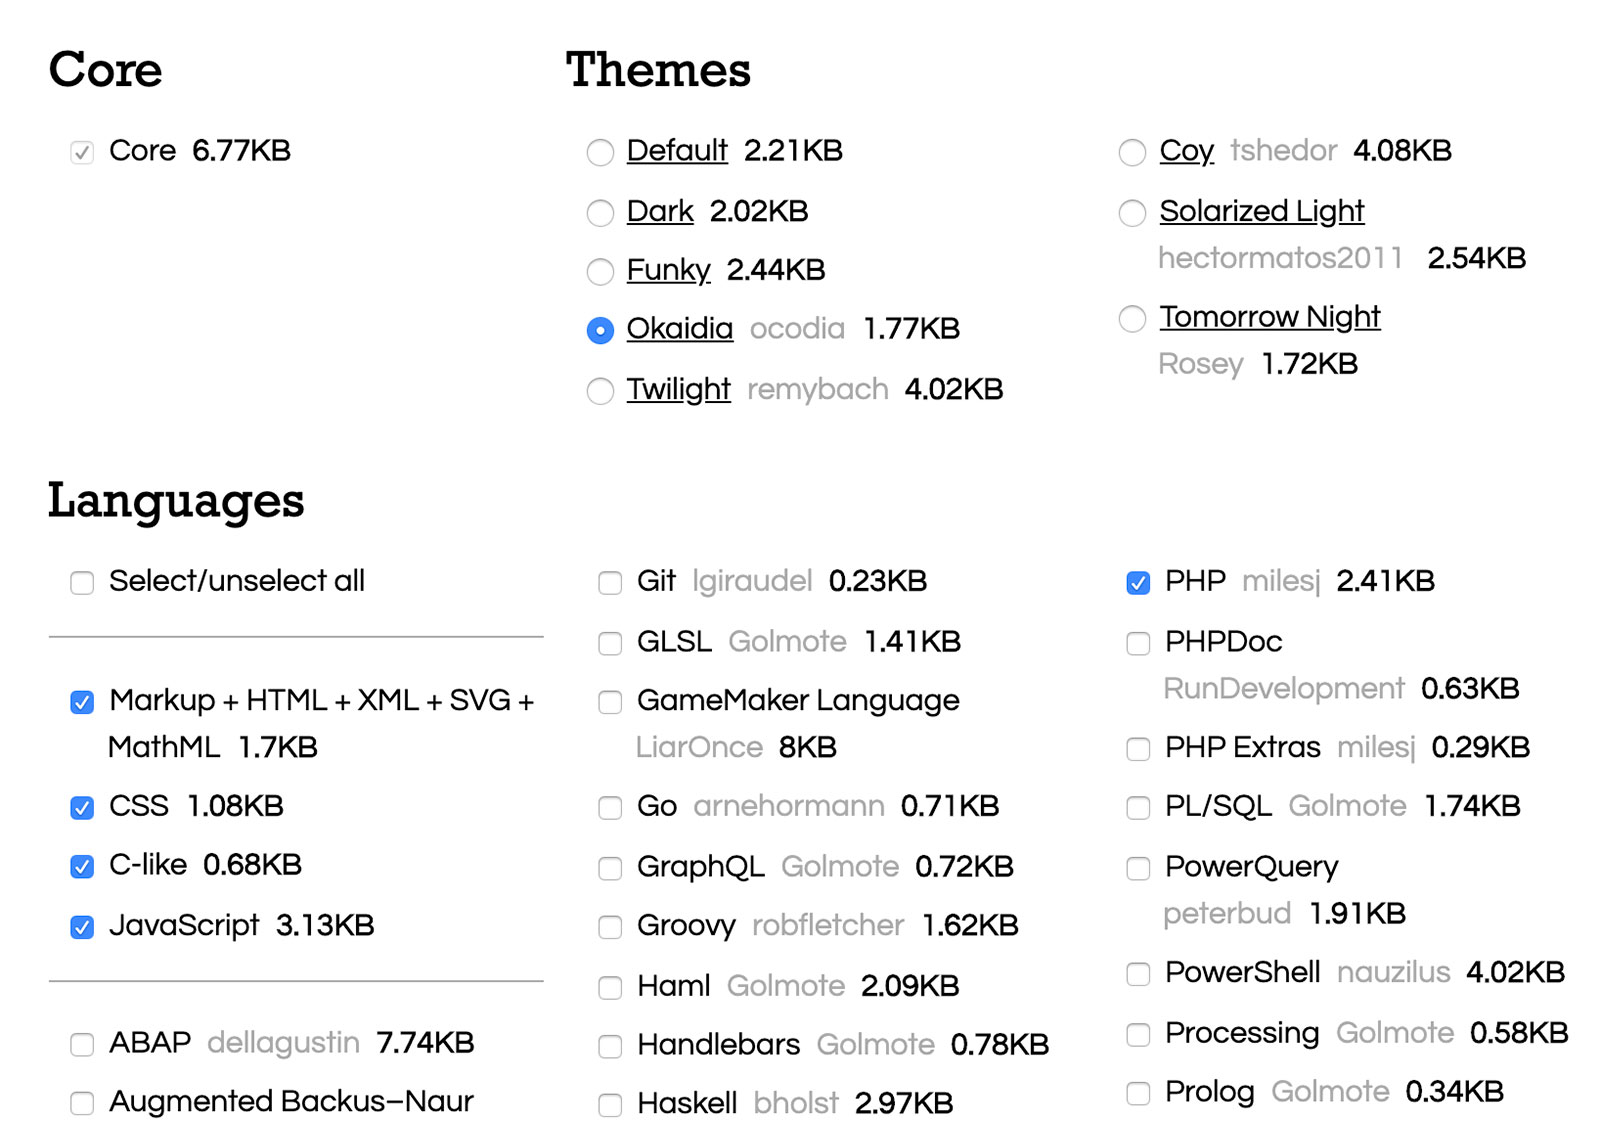Check the ABAP language checkbox
1600x1123 pixels.
[82, 1044]
